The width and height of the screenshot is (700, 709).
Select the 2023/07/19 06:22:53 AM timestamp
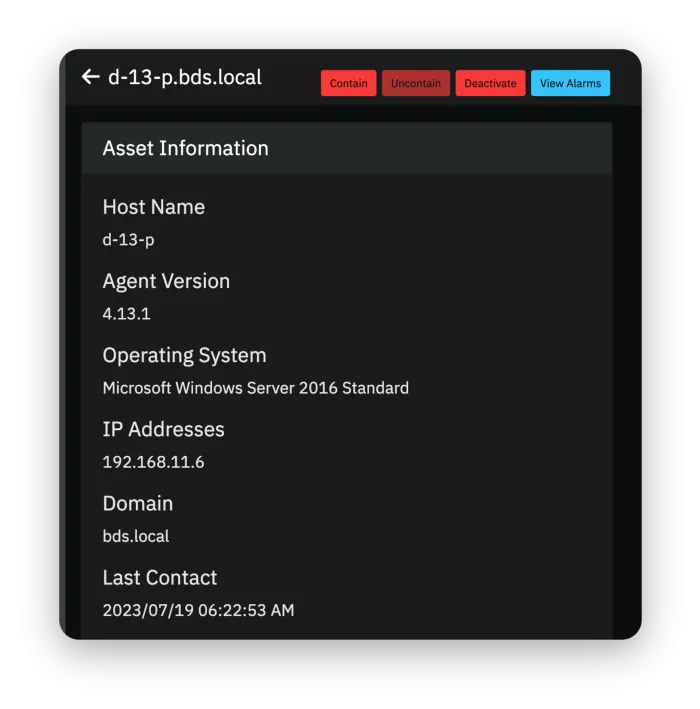tap(198, 610)
